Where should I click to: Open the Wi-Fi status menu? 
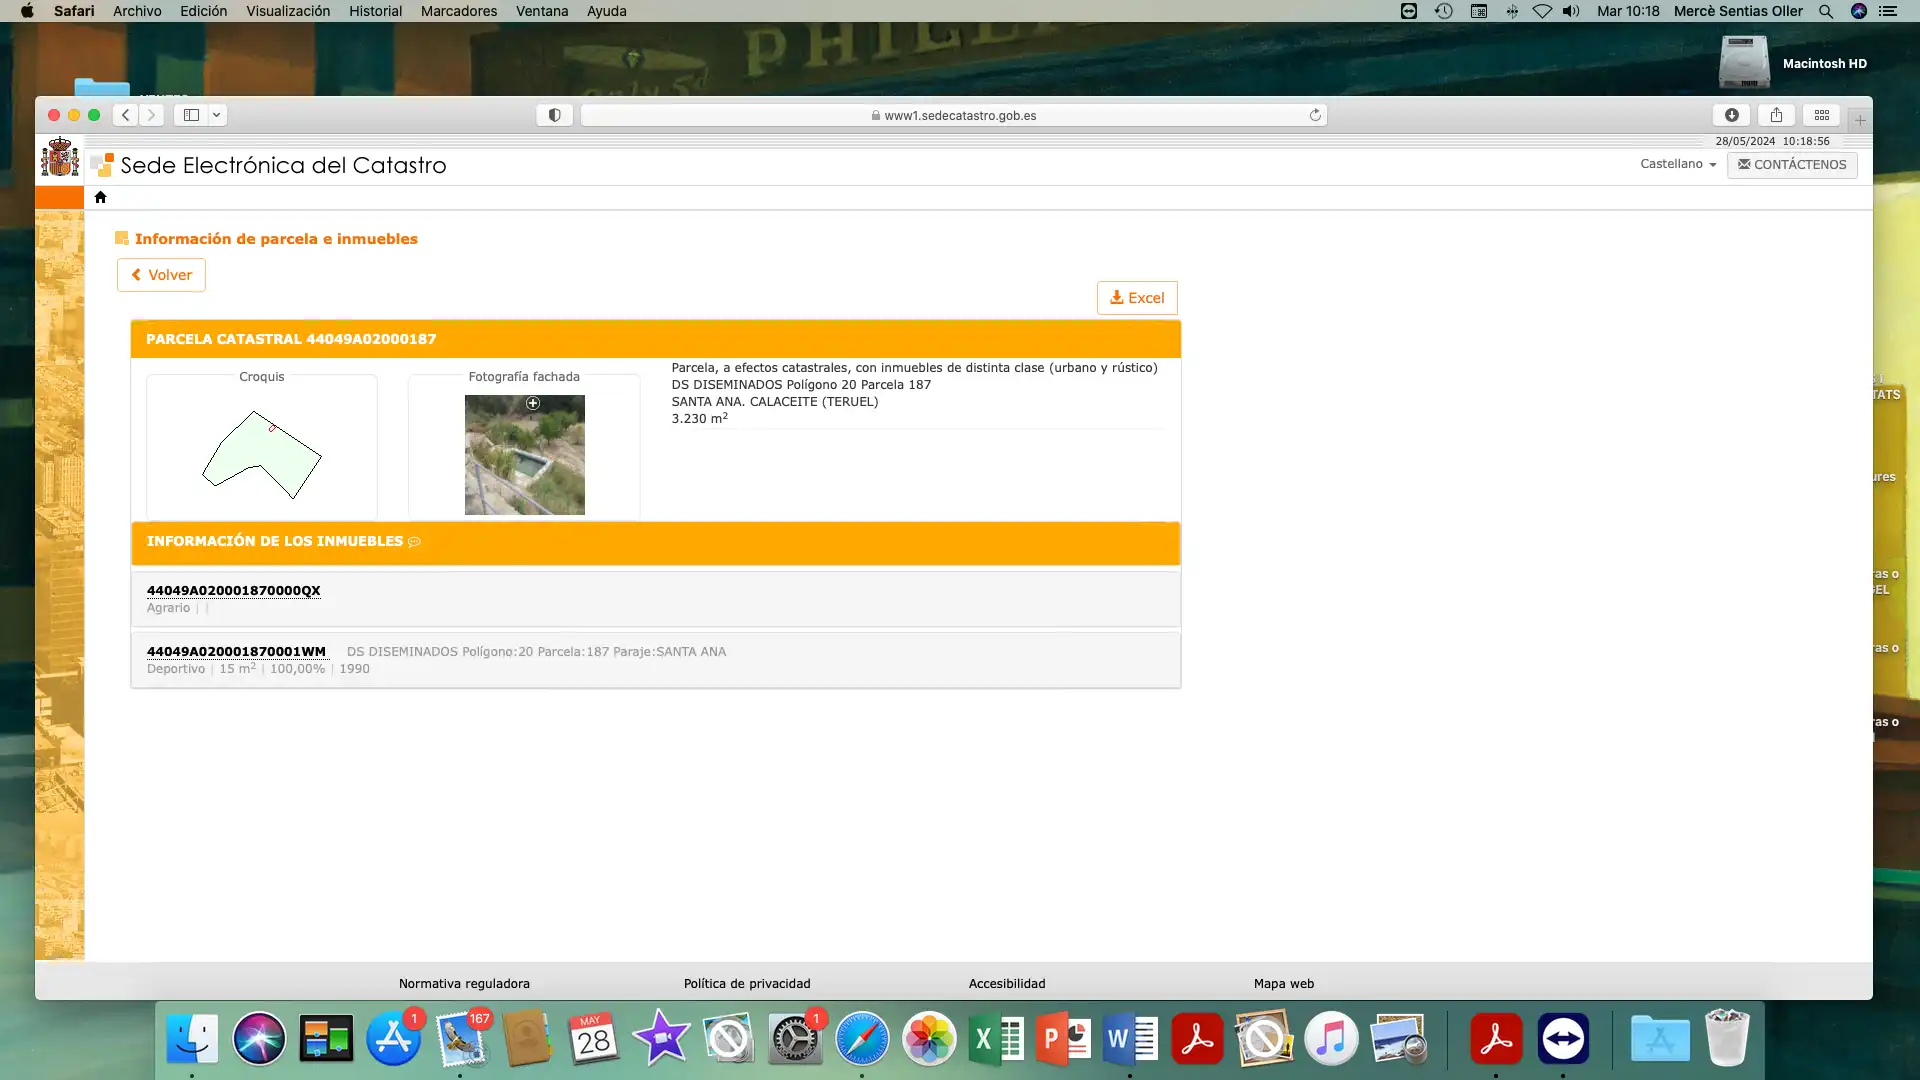coord(1542,11)
